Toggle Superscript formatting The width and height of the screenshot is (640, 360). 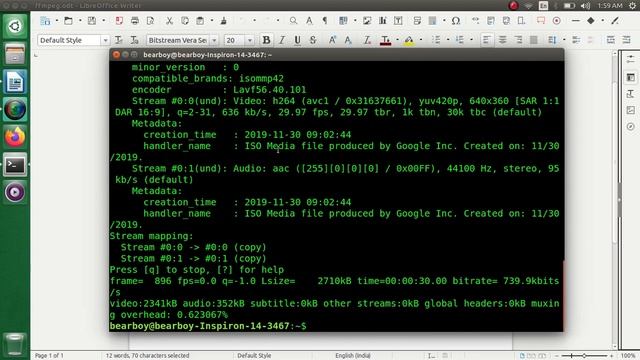tap(332, 40)
